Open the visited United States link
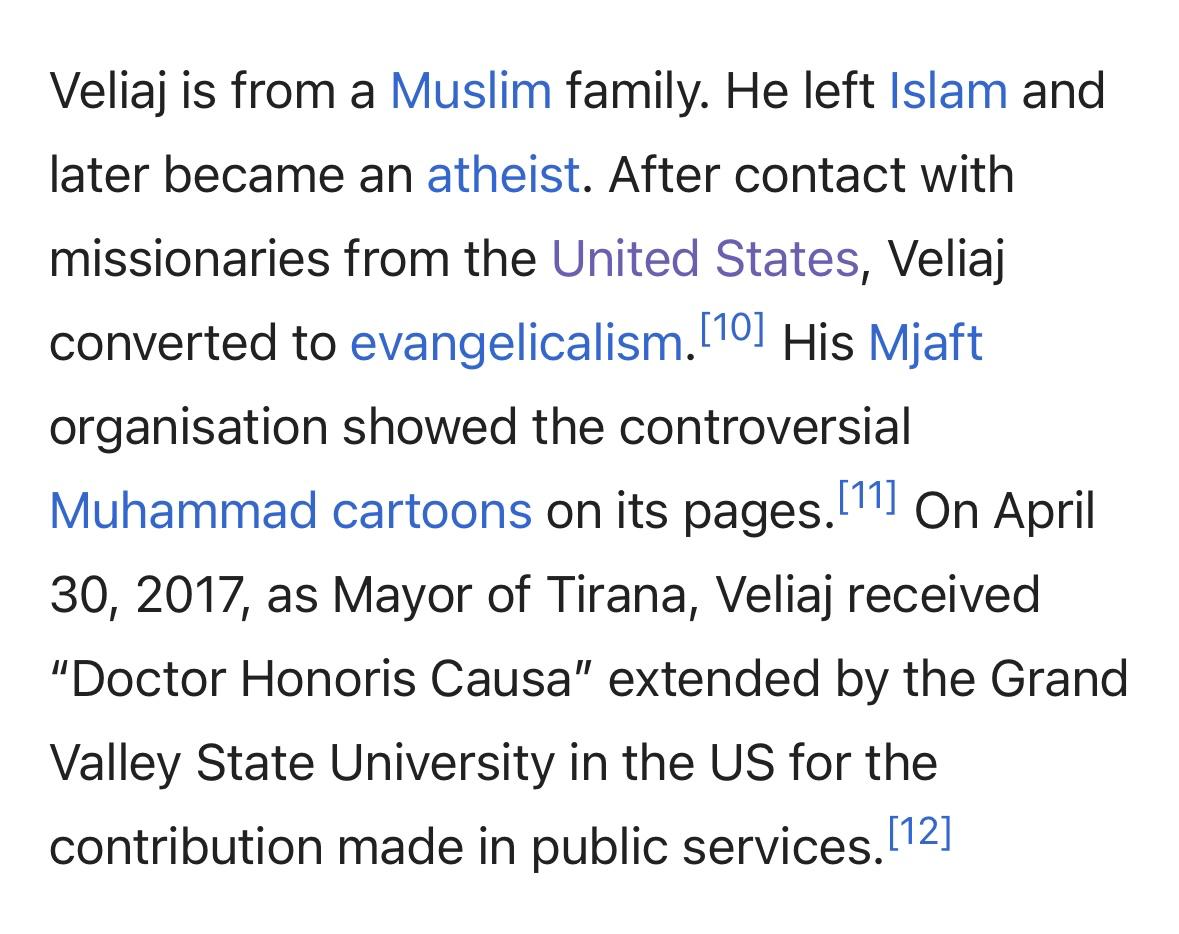Screen dimensions: 1179x934 (705, 259)
